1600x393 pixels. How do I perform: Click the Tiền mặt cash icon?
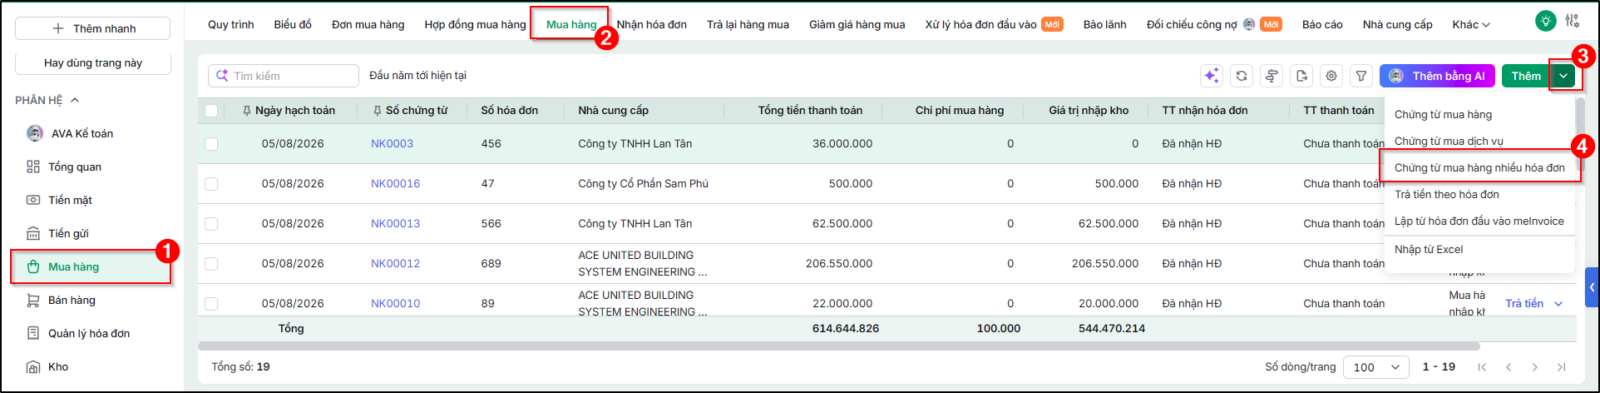click(34, 200)
